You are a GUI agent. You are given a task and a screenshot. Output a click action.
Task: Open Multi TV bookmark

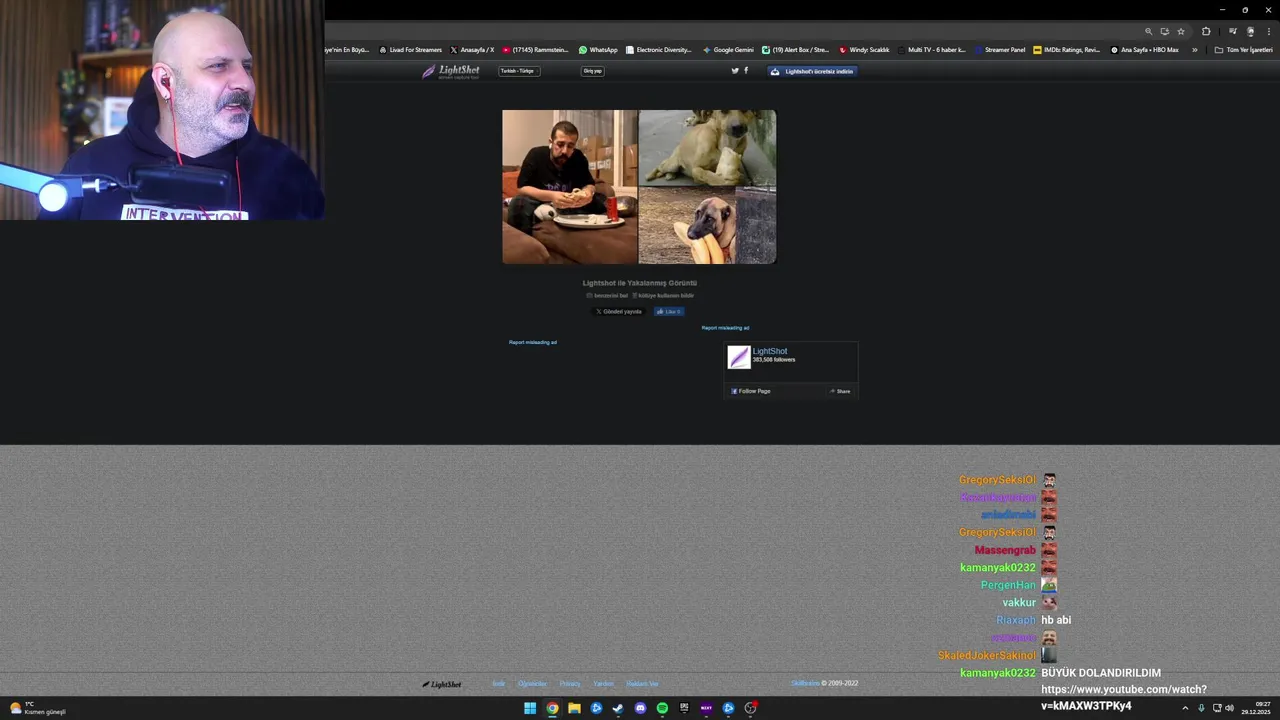[932, 50]
